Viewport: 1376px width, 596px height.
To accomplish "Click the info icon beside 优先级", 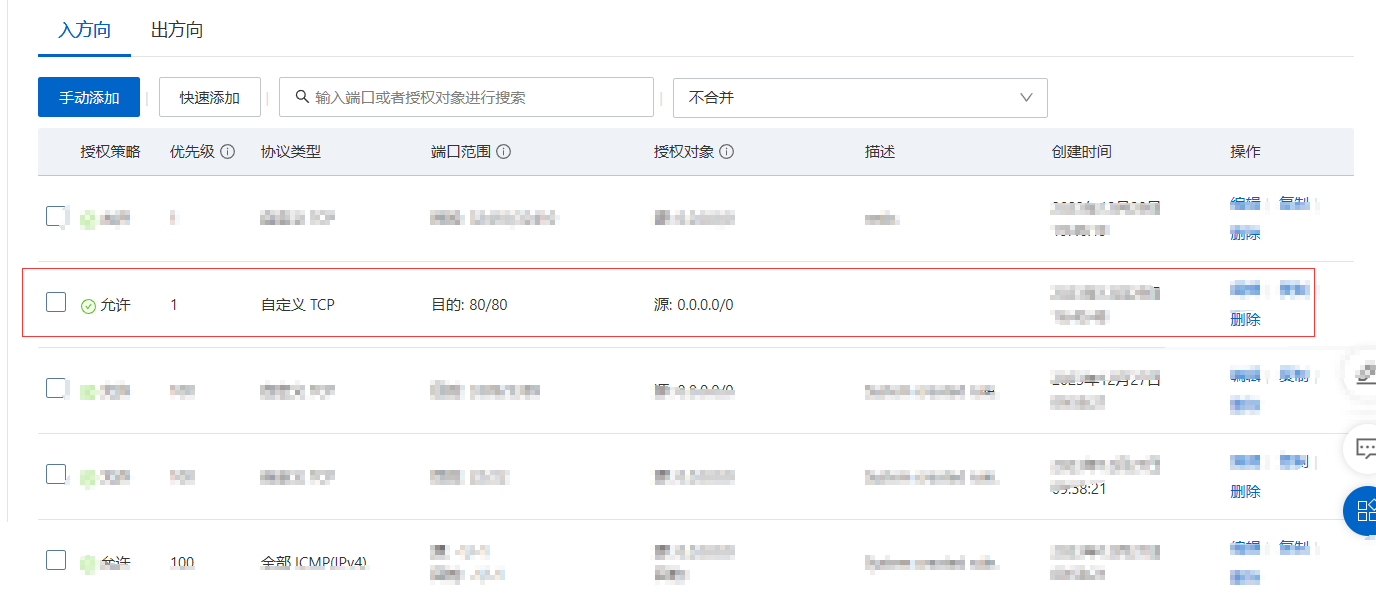I will [x=227, y=152].
